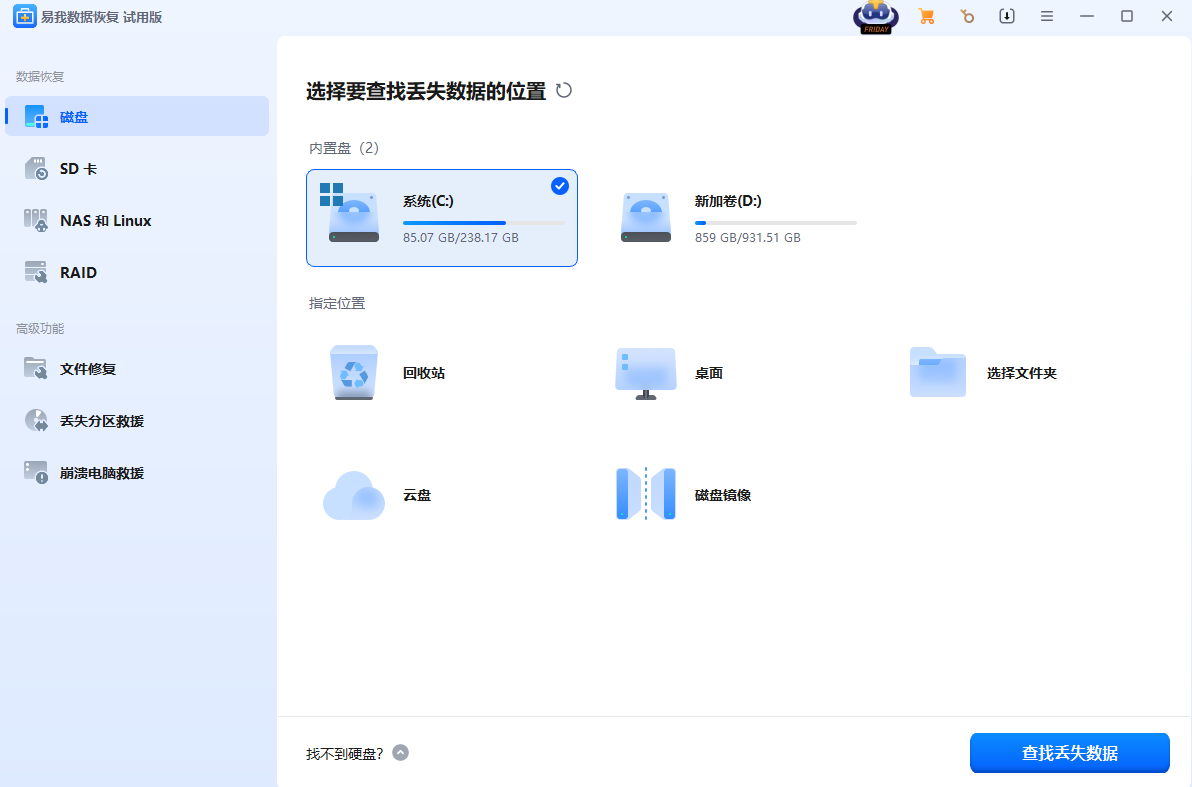This screenshot has height=787, width=1192.
Task: Click the 查找丢失数据 button
Action: pyautogui.click(x=1069, y=753)
